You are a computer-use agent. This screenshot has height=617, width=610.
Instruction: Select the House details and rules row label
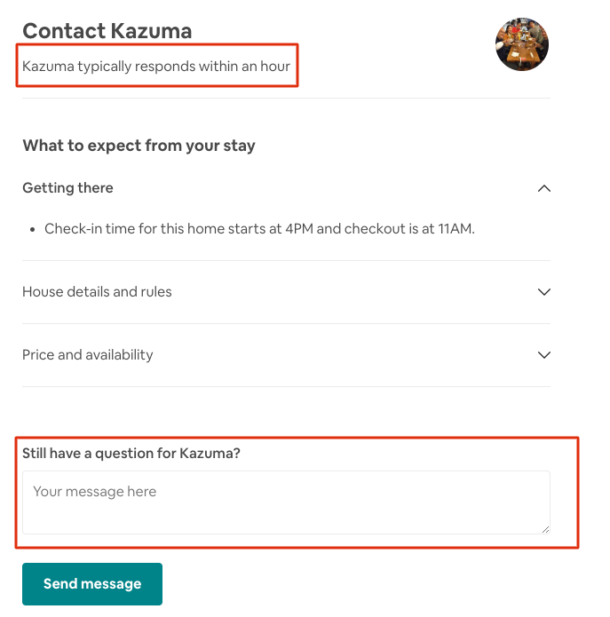click(97, 292)
